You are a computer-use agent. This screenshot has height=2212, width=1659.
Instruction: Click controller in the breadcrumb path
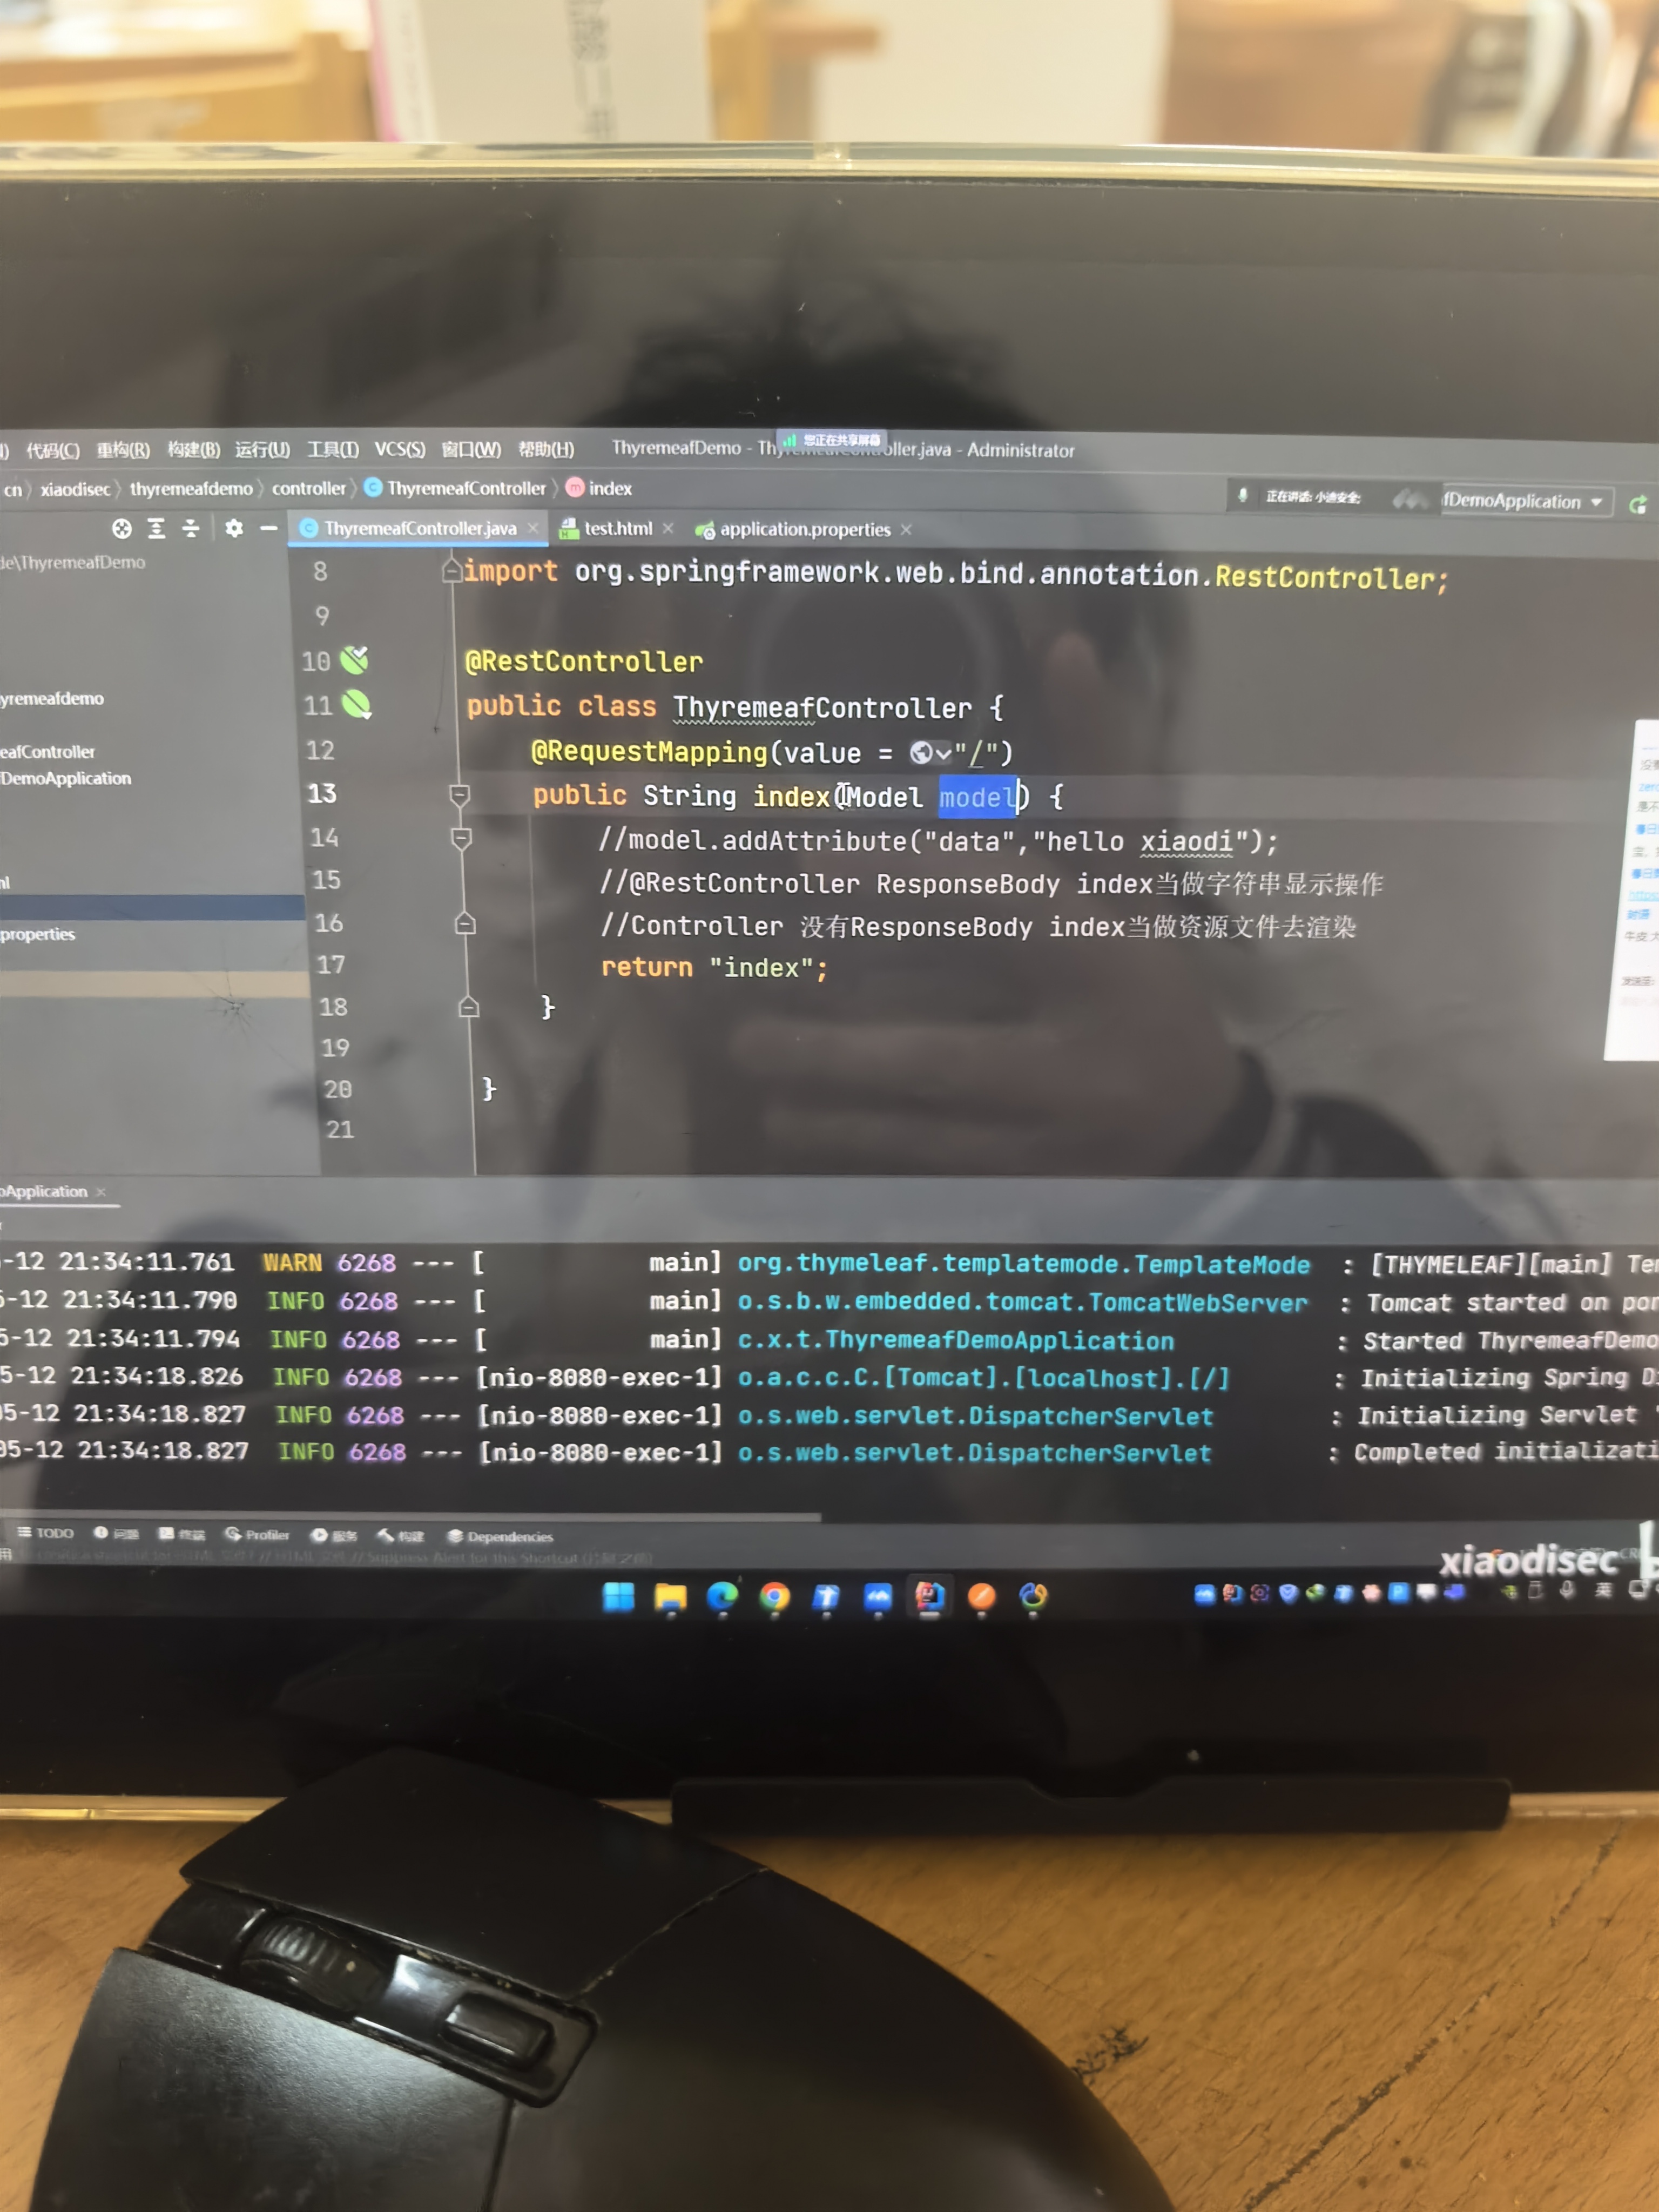[x=308, y=488]
